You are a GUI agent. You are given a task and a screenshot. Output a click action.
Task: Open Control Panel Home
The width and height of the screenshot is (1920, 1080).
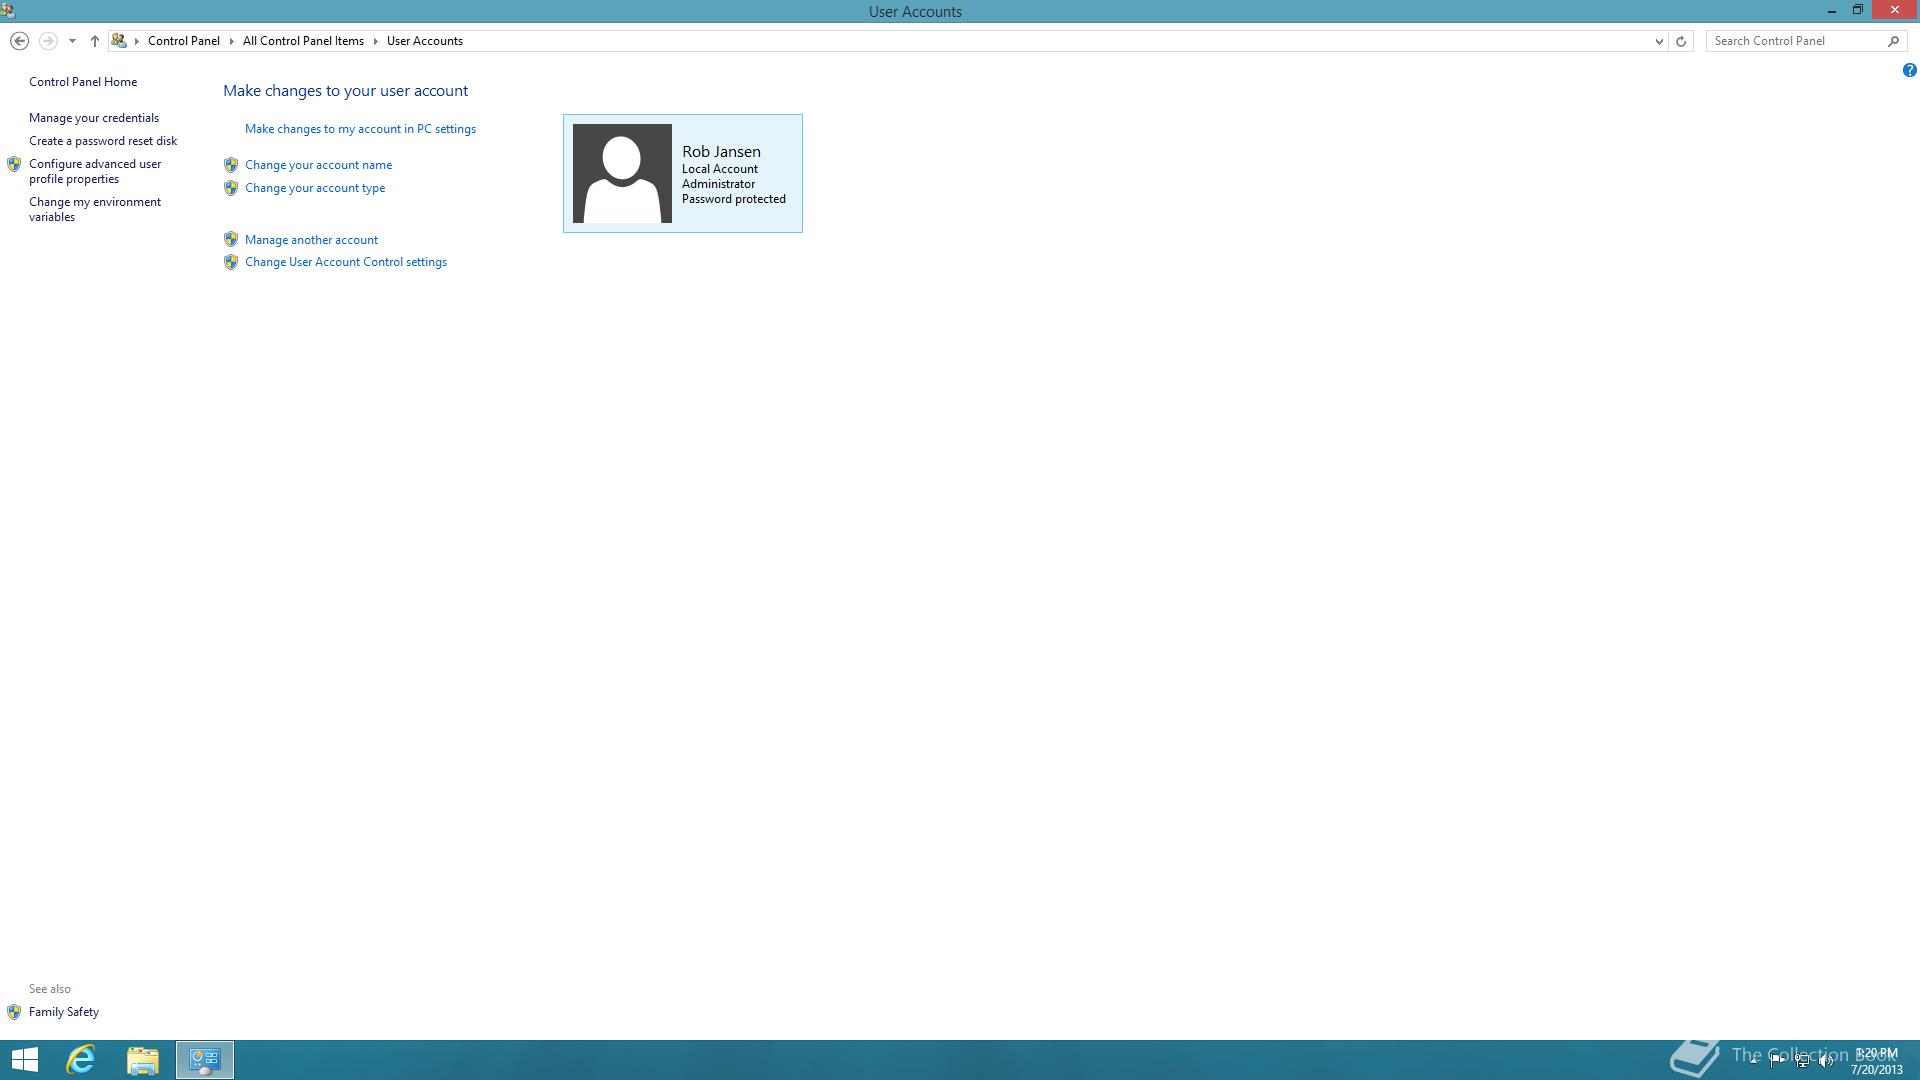[x=83, y=82]
